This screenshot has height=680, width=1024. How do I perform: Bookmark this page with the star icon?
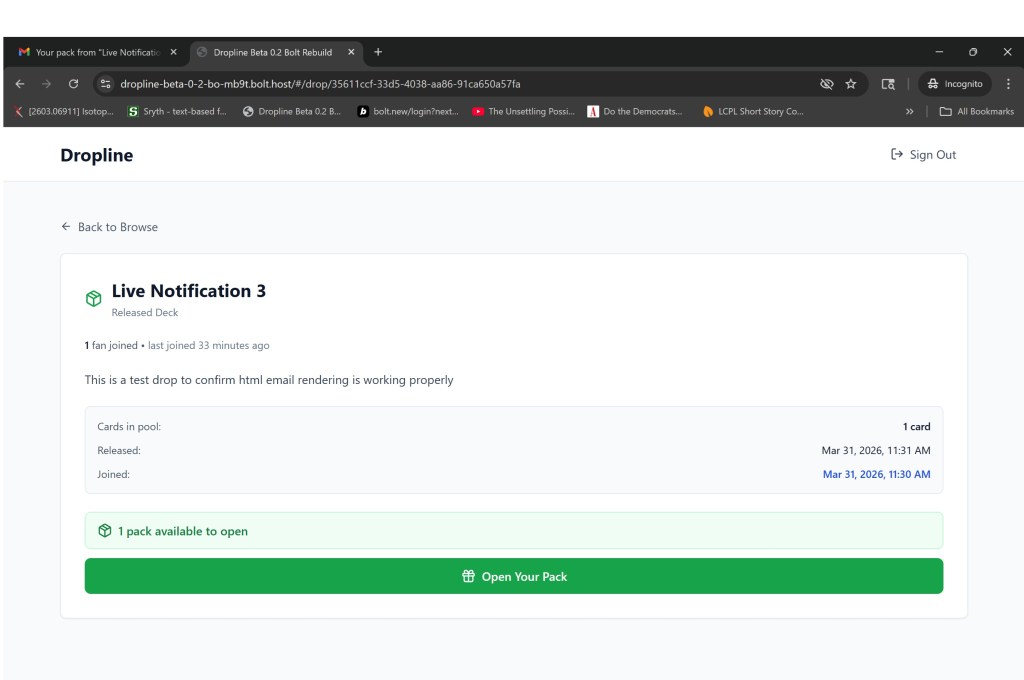coord(851,84)
